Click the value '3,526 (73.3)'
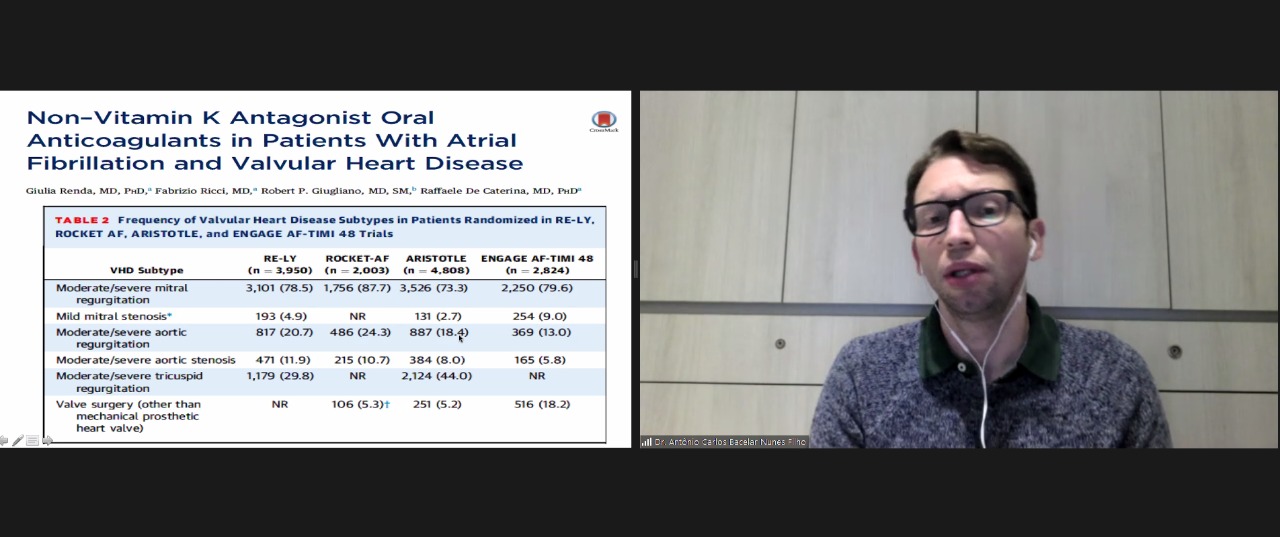This screenshot has height=537, width=1280. pos(434,288)
